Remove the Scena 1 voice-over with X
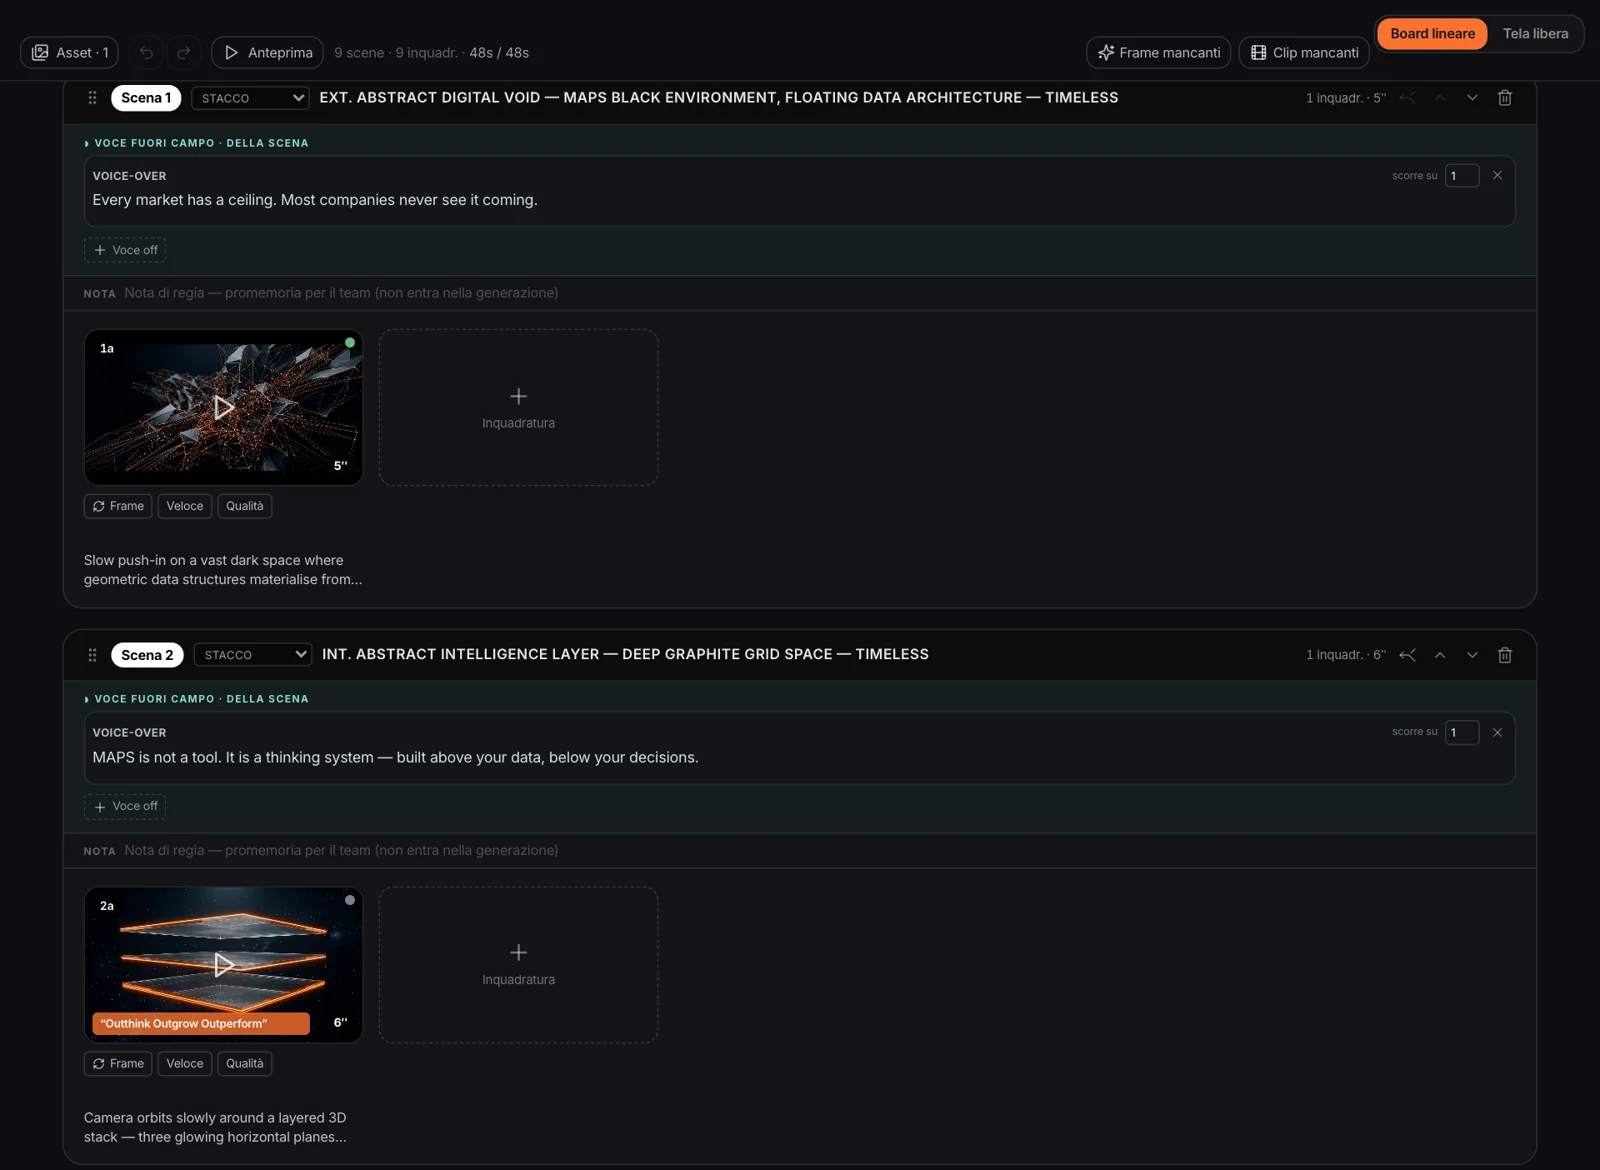The image size is (1600, 1170). [1497, 175]
